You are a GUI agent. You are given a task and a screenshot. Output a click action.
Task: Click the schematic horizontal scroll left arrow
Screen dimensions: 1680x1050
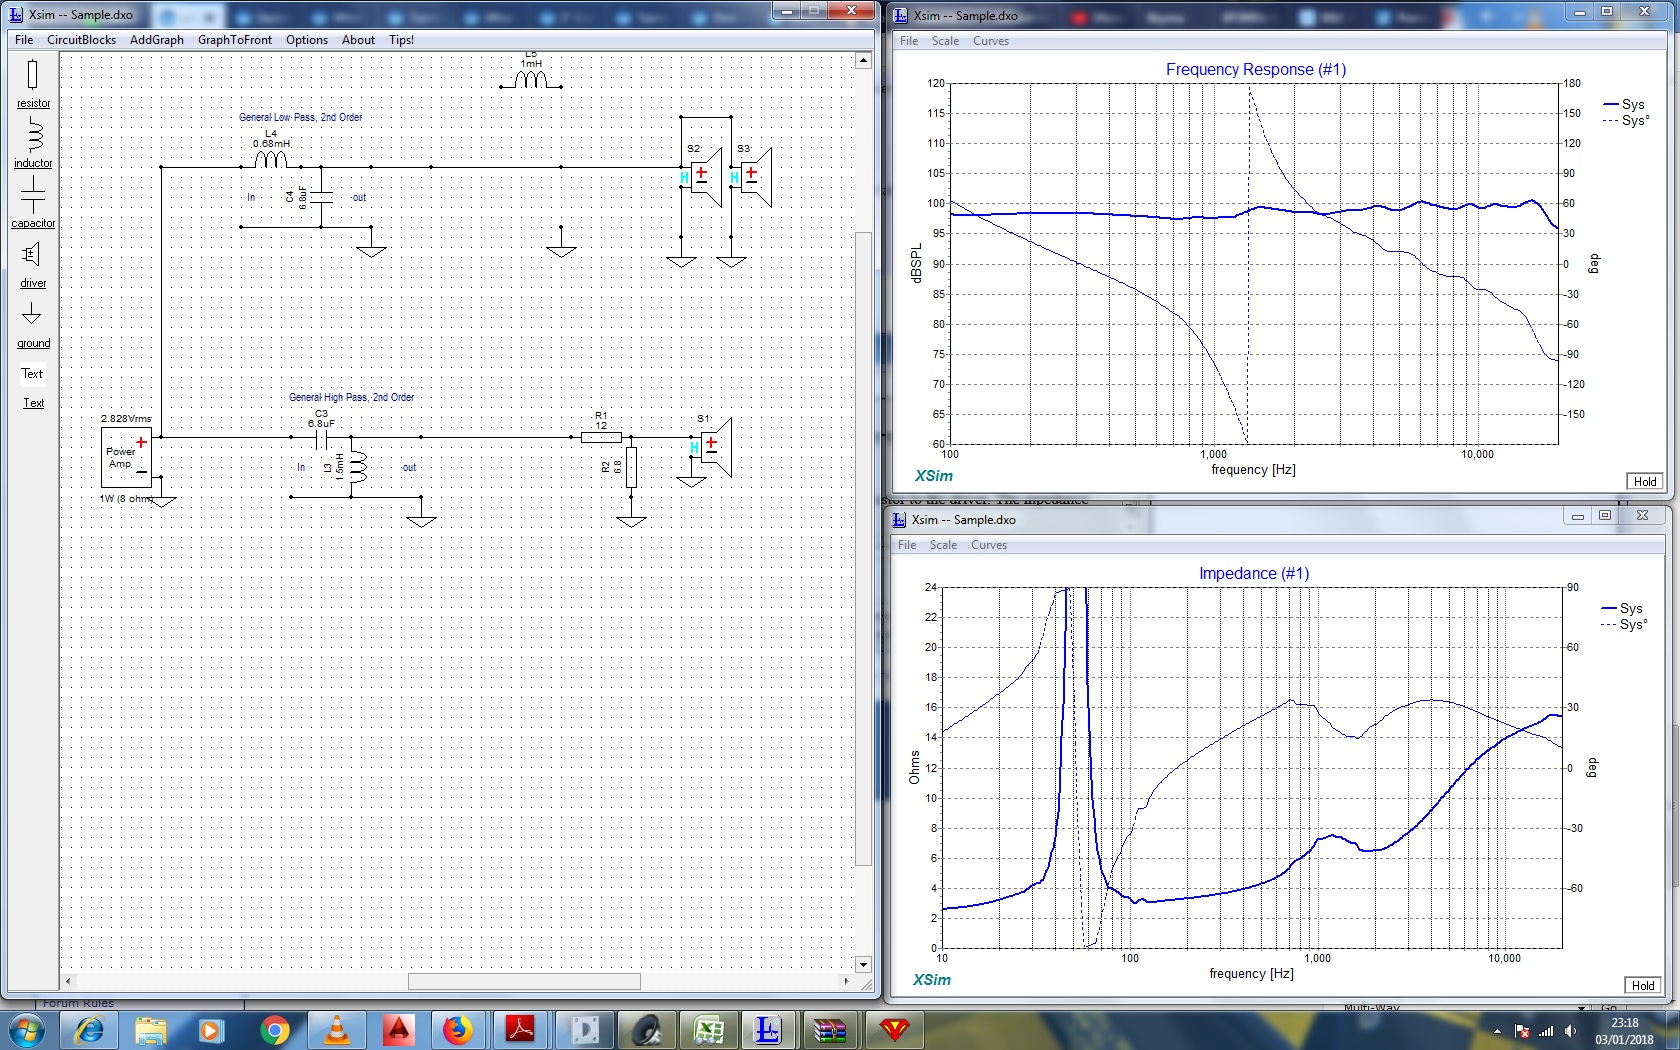(67, 982)
